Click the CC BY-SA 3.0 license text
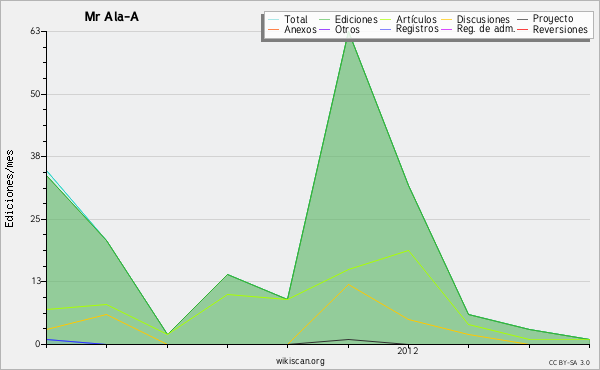Viewport: 600px width, 370px height. 569,363
